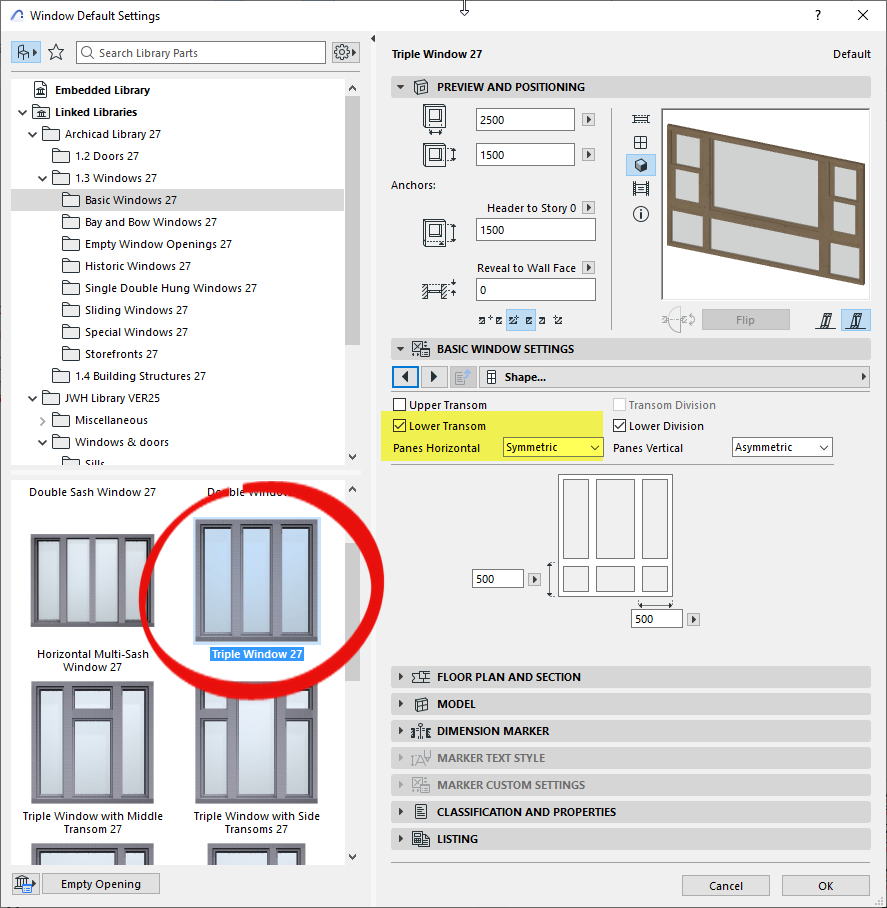The image size is (887, 908).
Task: Go to next settings page
Action: pos(434,377)
